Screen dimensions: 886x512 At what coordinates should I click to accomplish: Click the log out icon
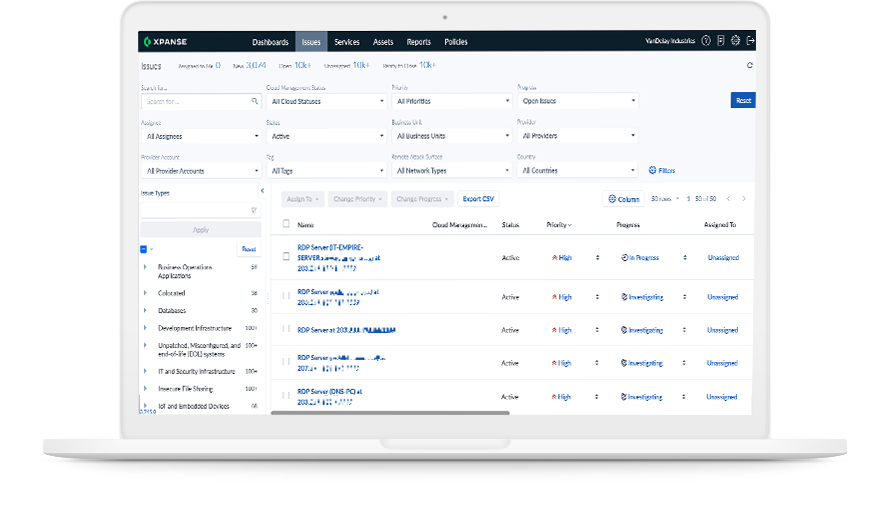point(751,41)
